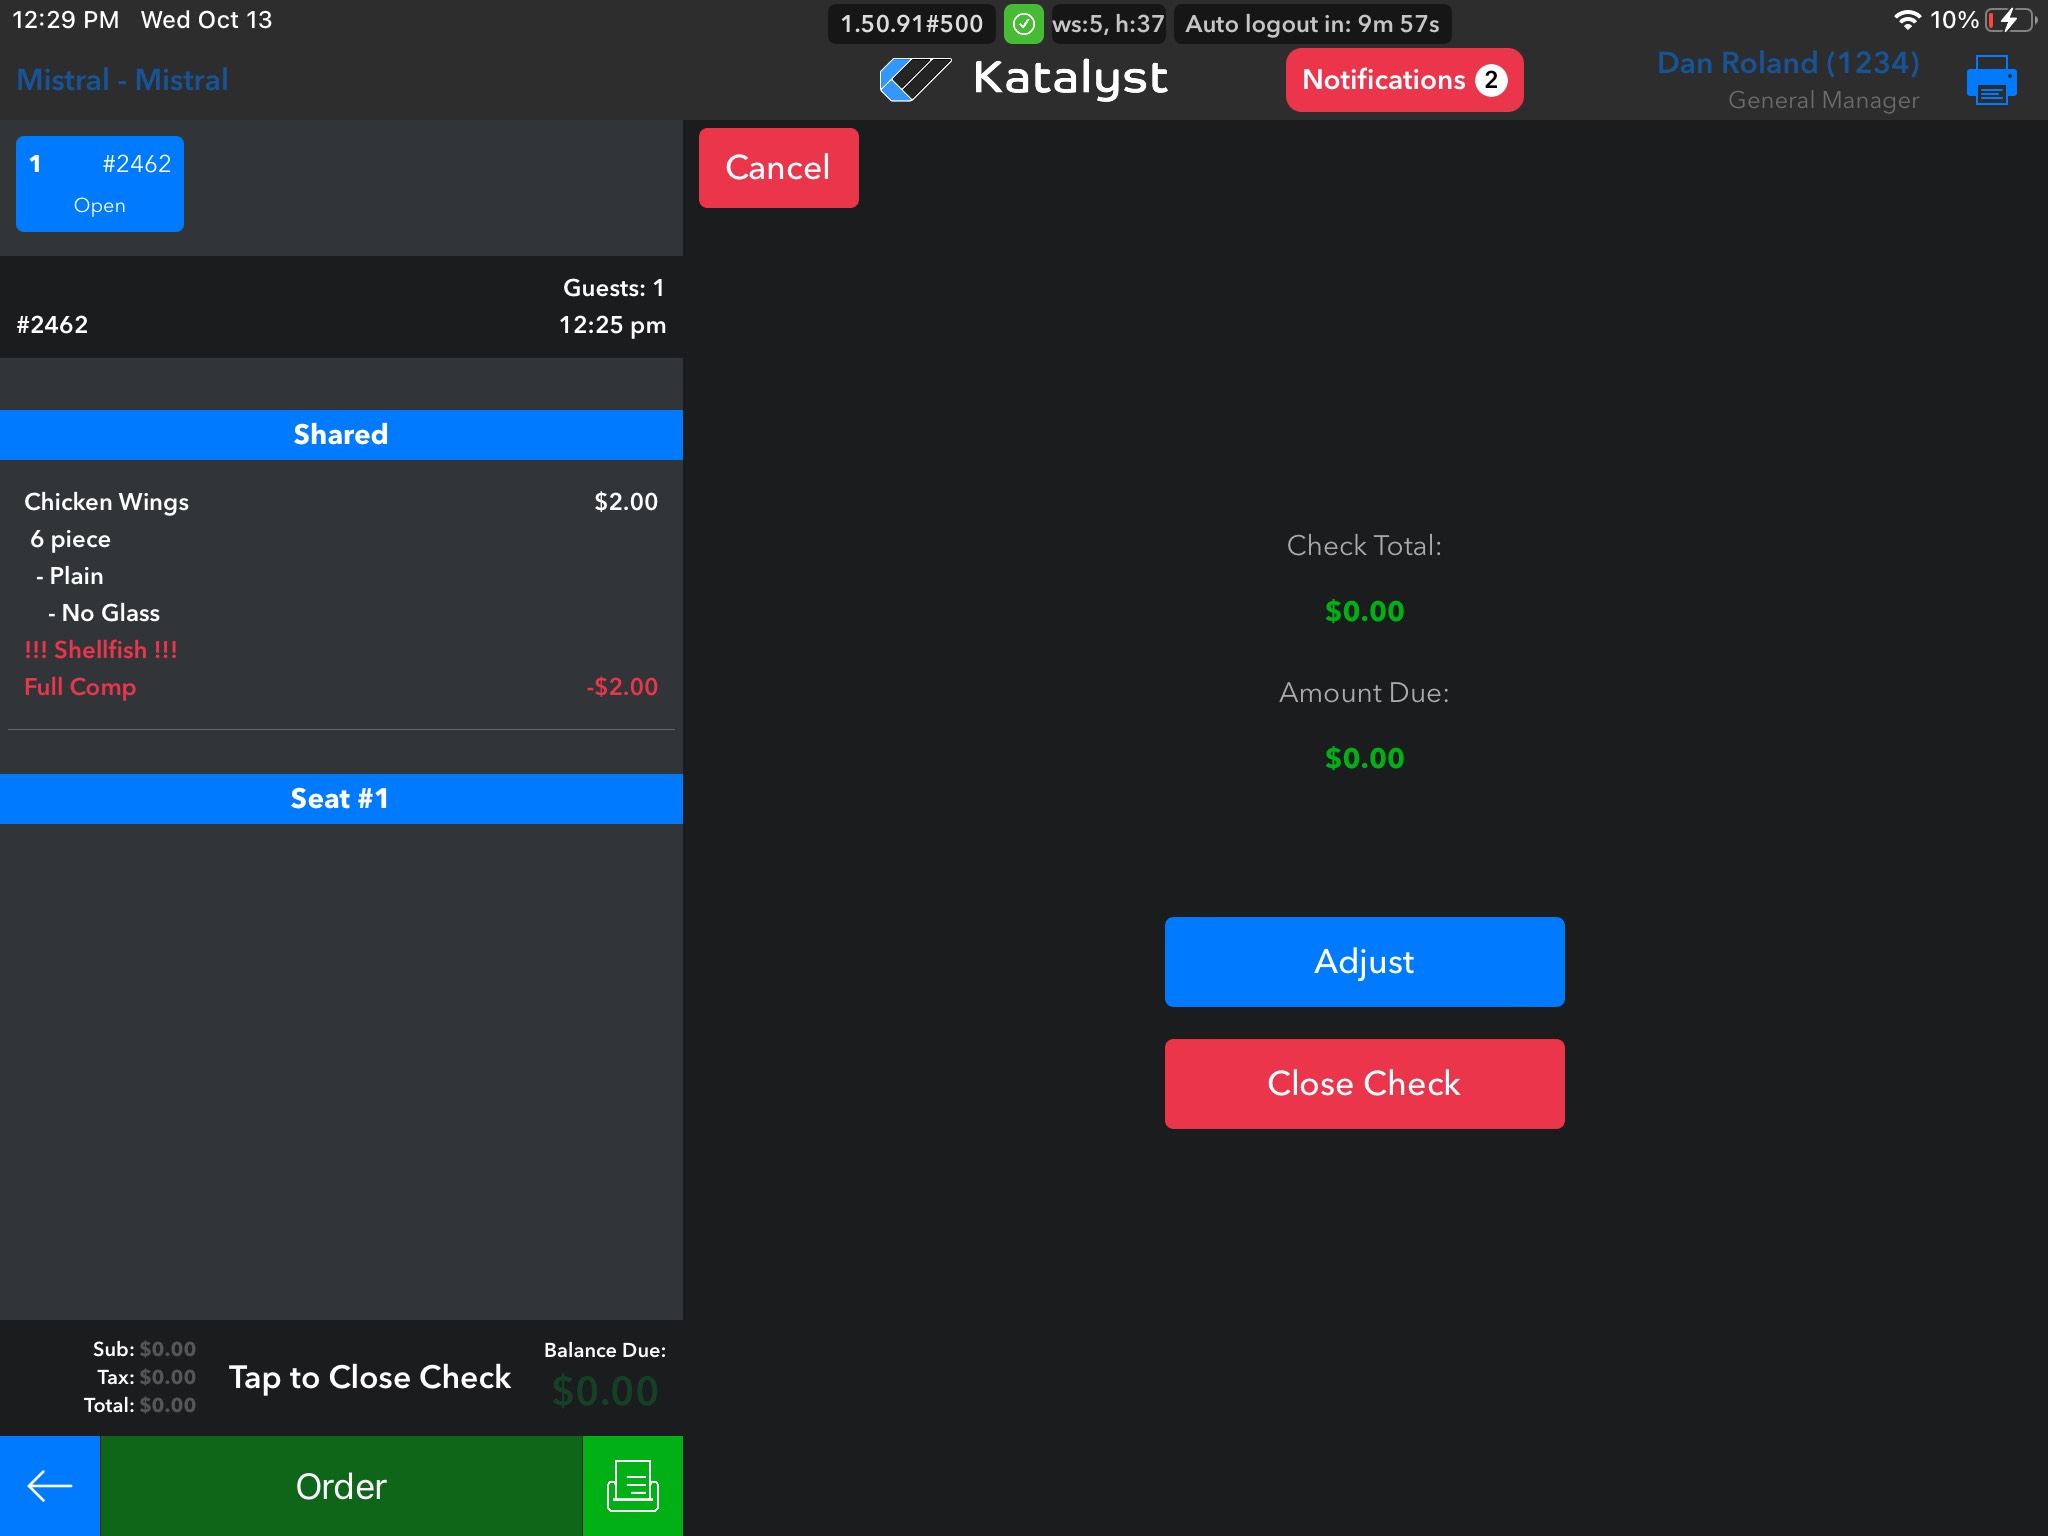Open Notifications with 2 badge
The image size is (2048, 1536).
1403,80
